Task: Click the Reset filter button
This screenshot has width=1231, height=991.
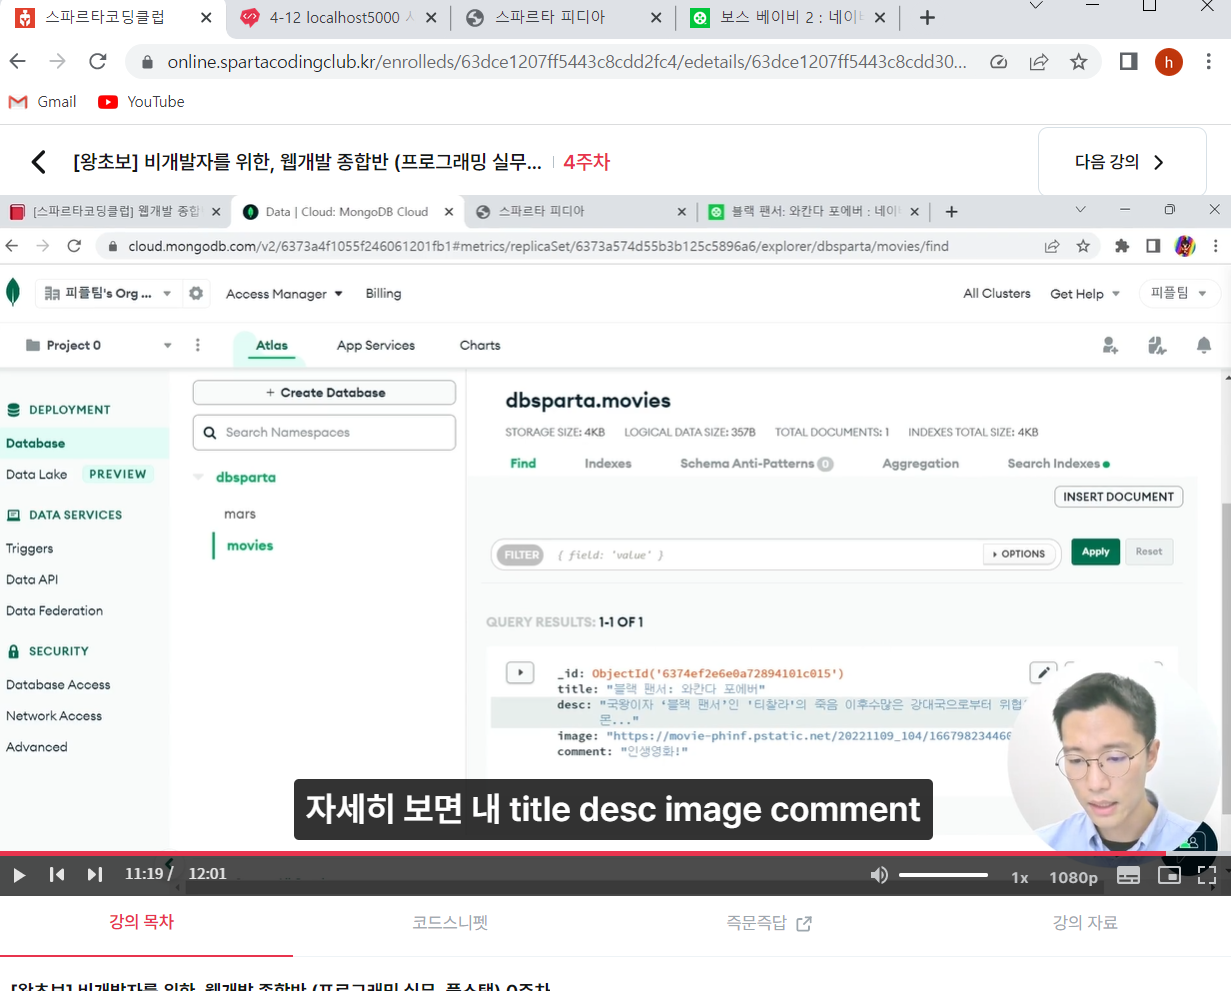Action: pyautogui.click(x=1149, y=552)
